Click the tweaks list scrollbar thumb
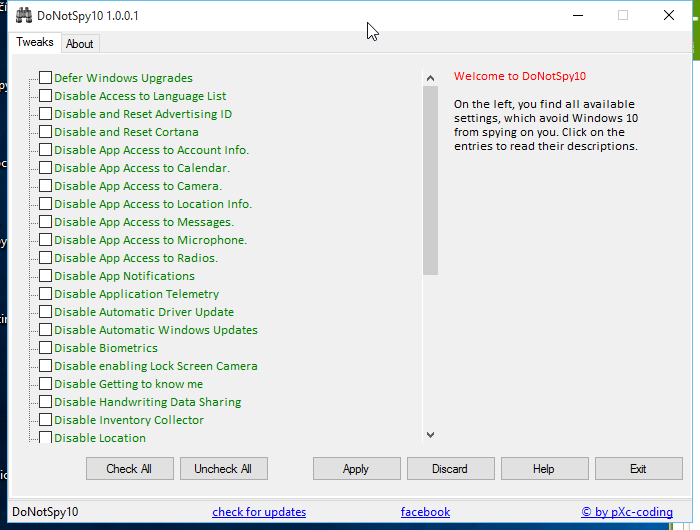700x530 pixels. tap(430, 180)
